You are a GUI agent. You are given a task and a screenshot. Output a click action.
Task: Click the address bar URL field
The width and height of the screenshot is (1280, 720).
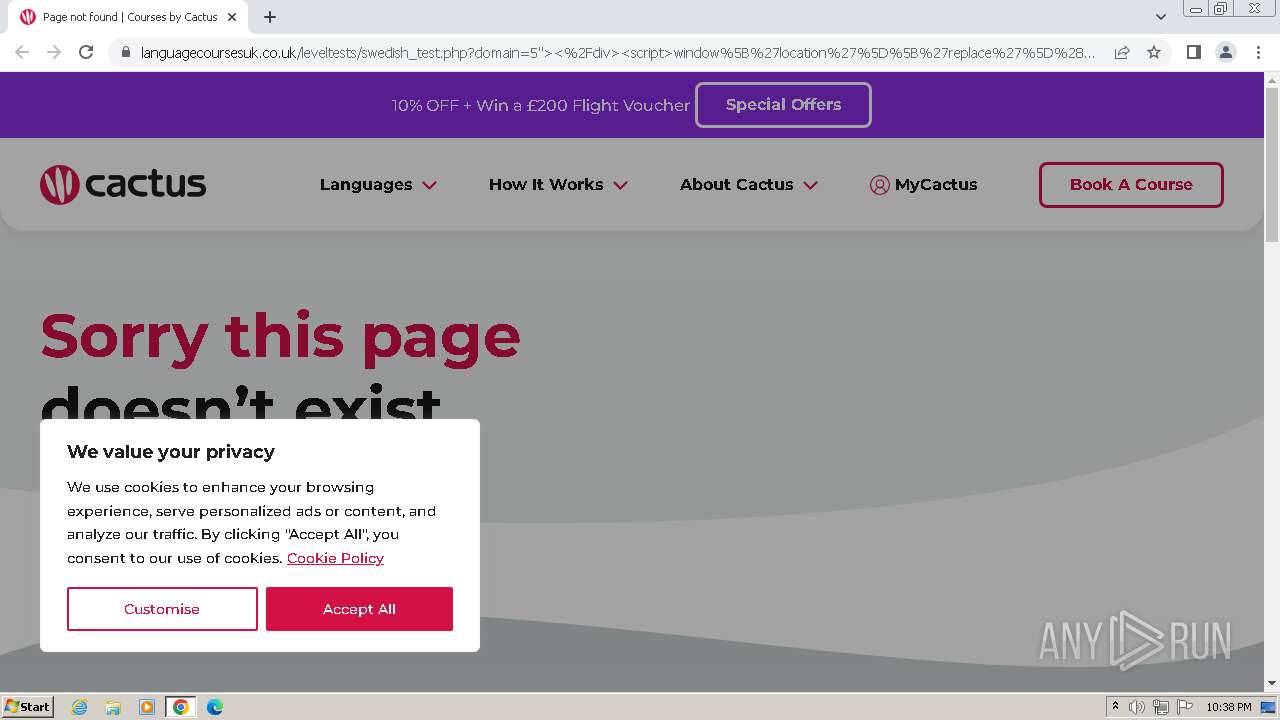click(x=618, y=52)
